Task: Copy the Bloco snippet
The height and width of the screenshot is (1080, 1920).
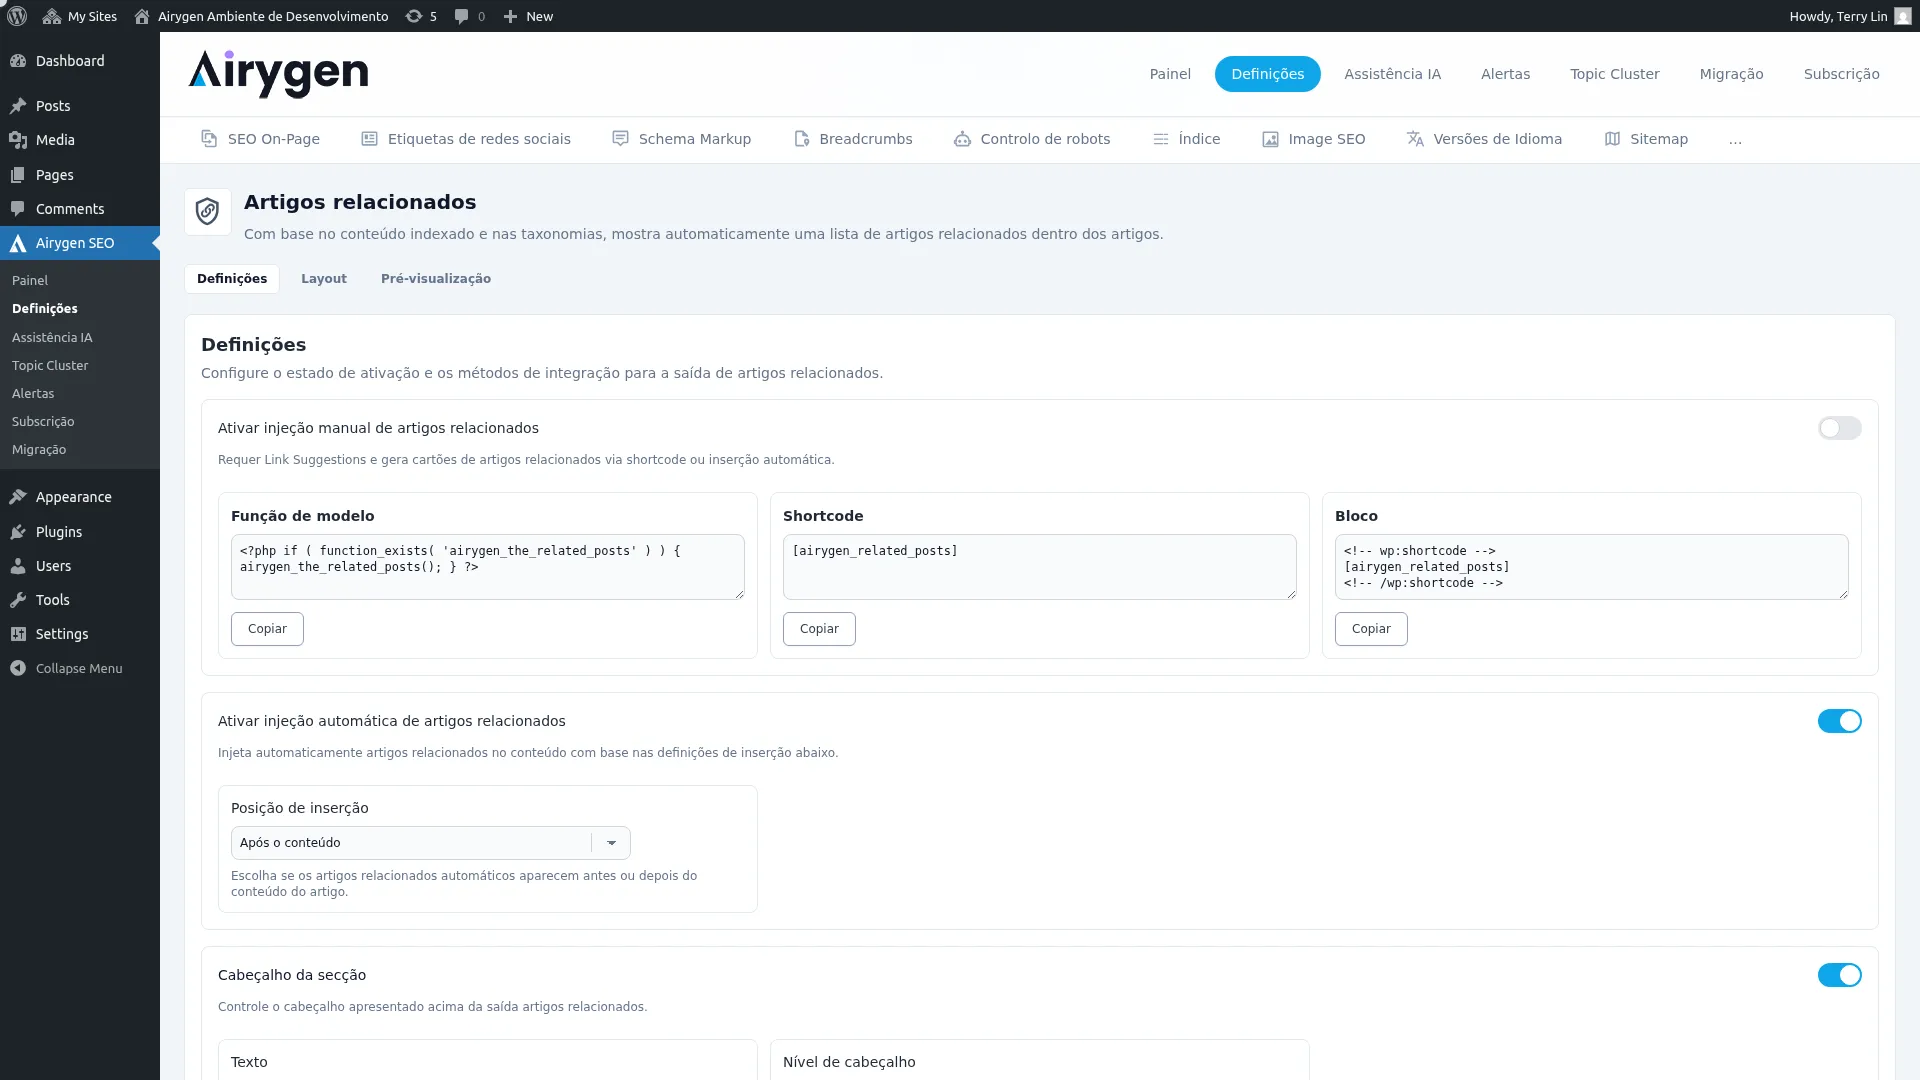Action: click(1371, 629)
